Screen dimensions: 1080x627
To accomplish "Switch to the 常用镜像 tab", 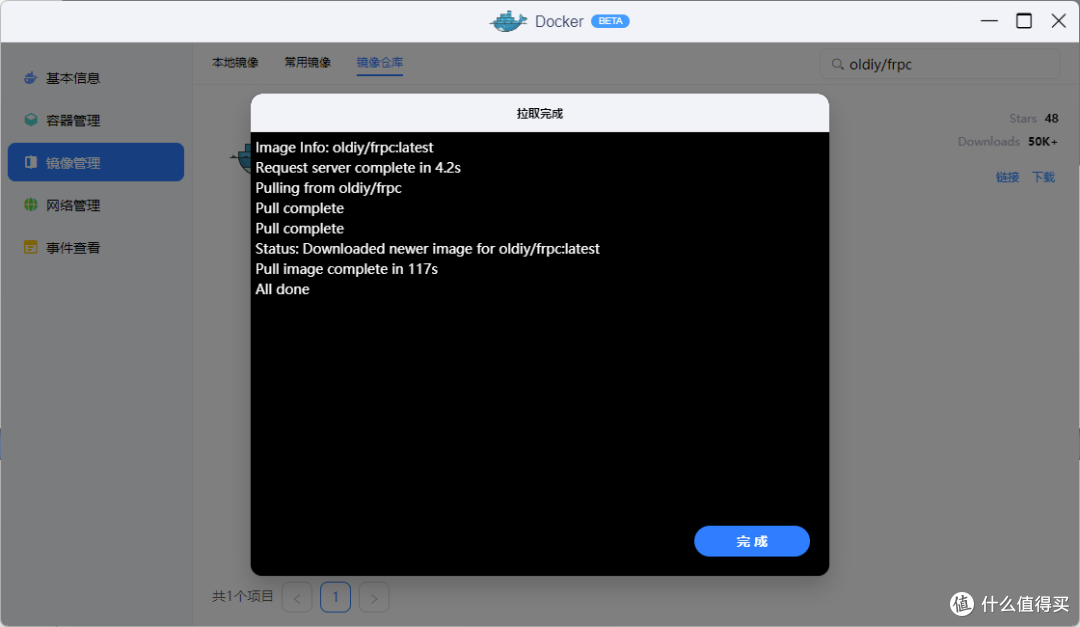I will pos(307,63).
